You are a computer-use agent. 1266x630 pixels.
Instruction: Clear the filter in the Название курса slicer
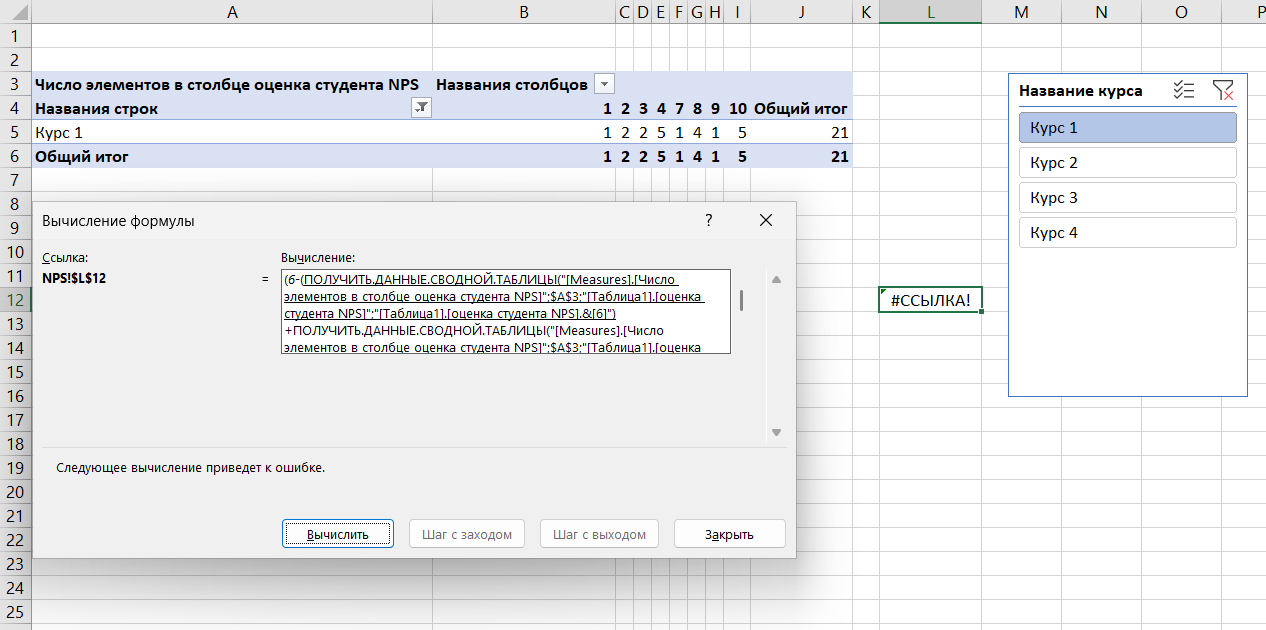(1222, 90)
